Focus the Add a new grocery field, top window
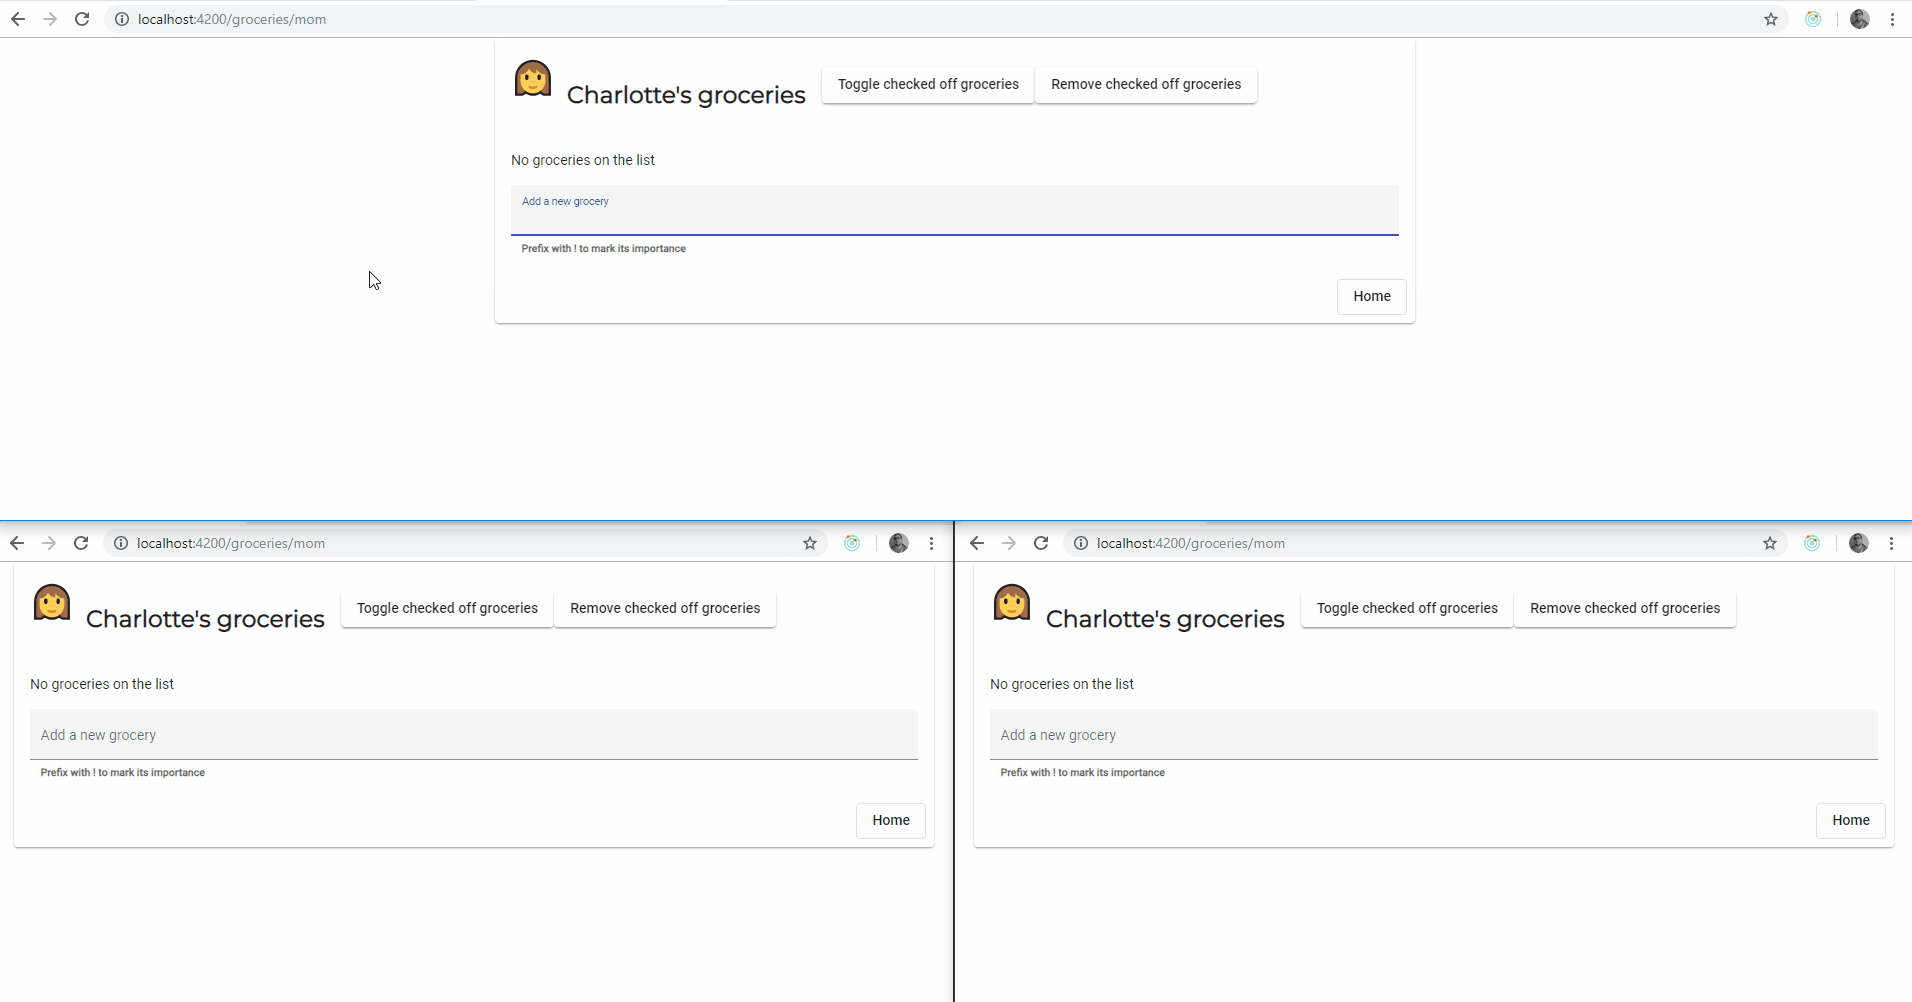1912x1002 pixels. (x=955, y=211)
